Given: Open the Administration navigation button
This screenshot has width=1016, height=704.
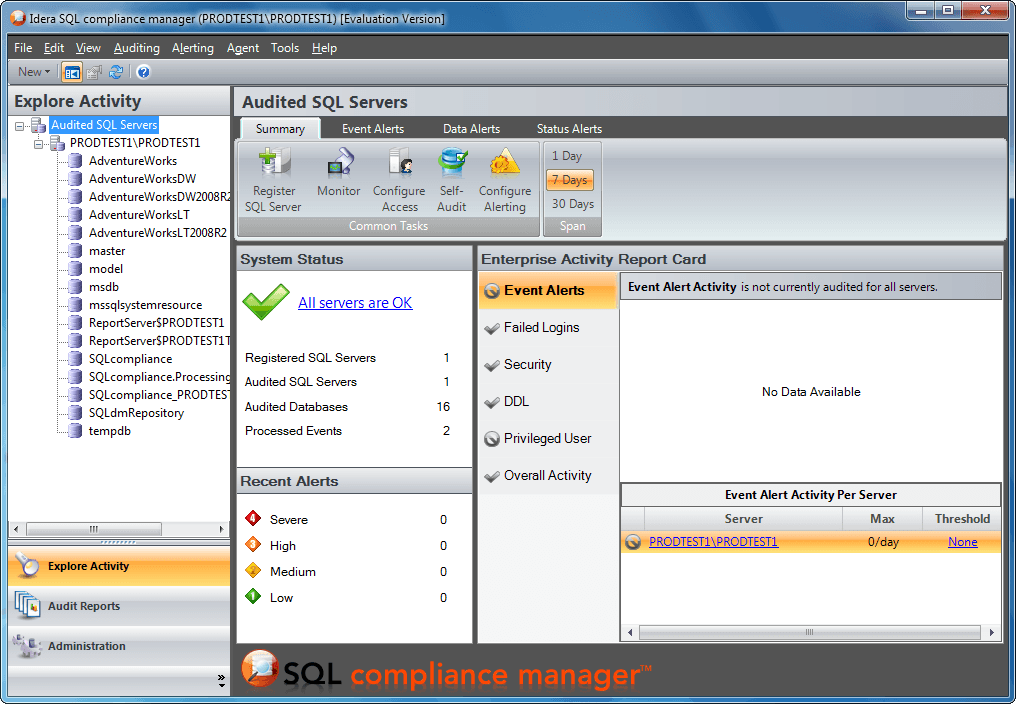Looking at the screenshot, I should click(119, 646).
